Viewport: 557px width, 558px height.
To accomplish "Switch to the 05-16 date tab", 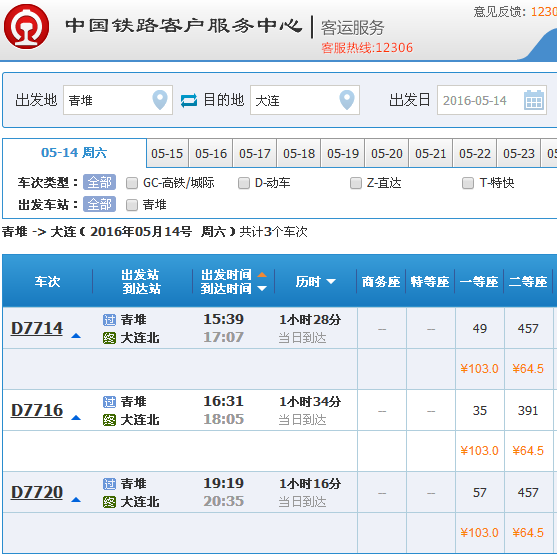I will tap(211, 154).
